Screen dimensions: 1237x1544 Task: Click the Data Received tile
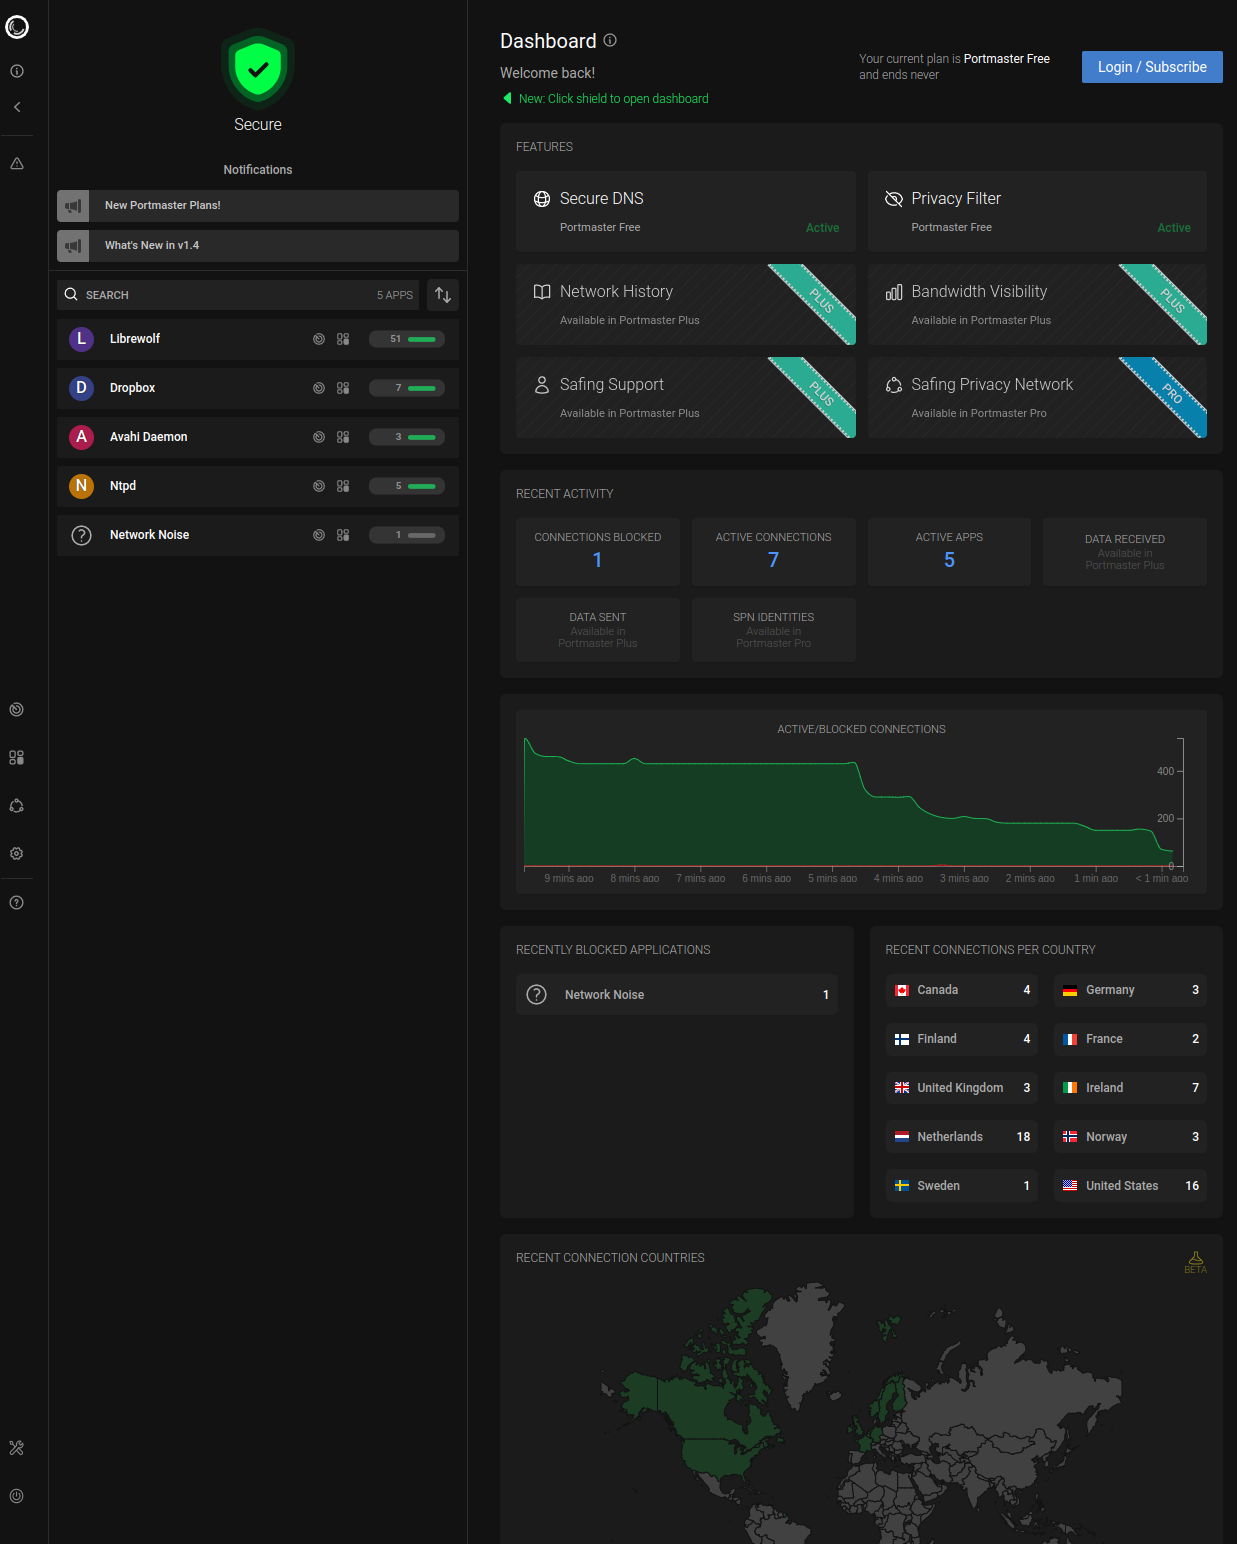tap(1125, 552)
